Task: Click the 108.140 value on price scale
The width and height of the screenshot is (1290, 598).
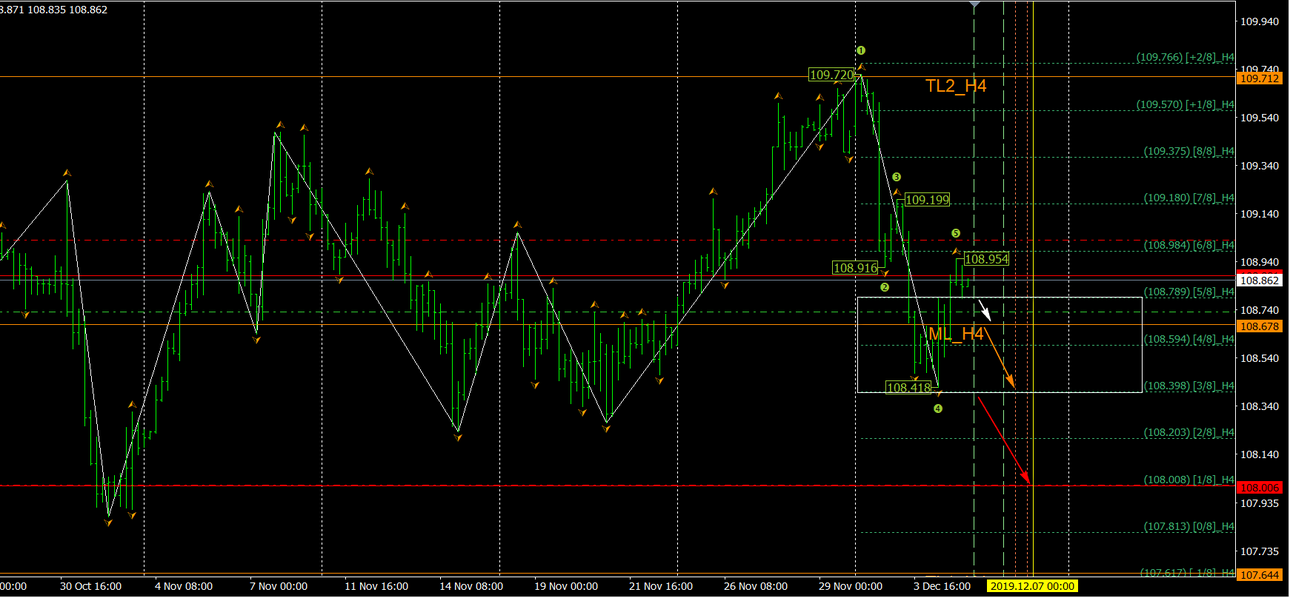Action: (1260, 454)
